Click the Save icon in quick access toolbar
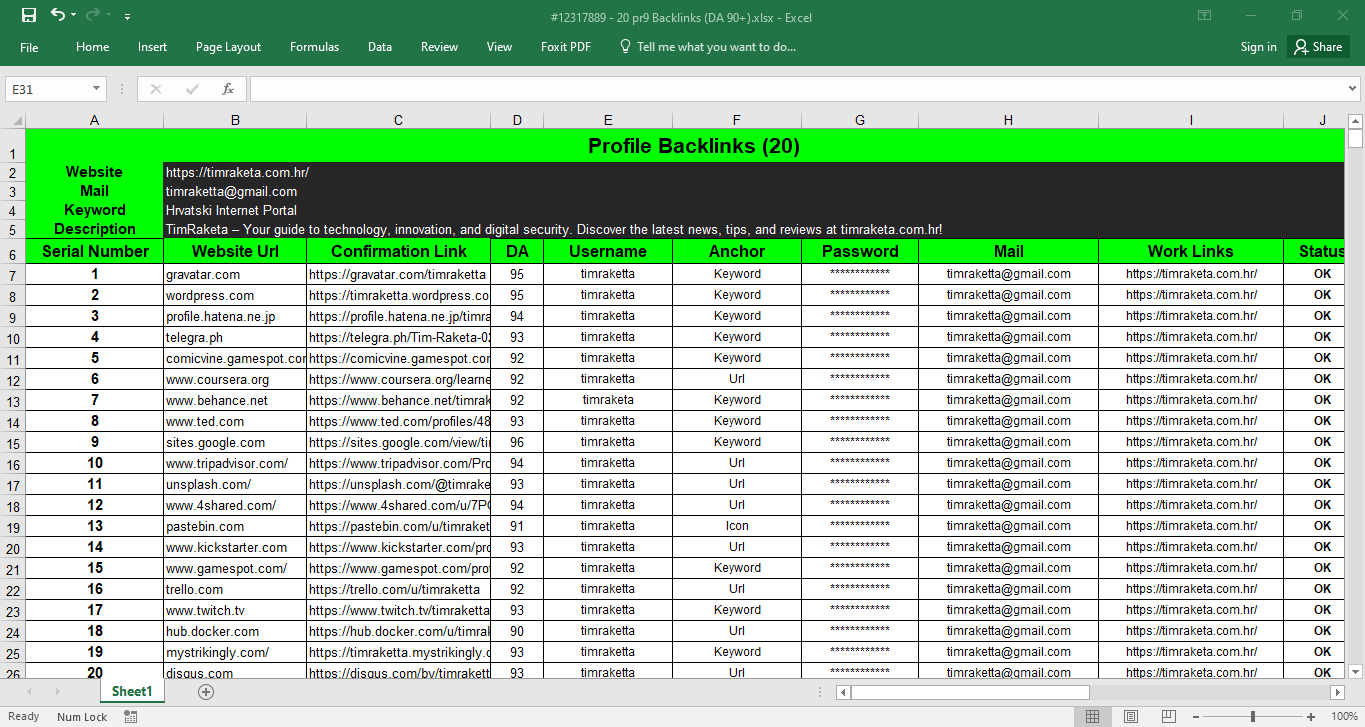 29,15
